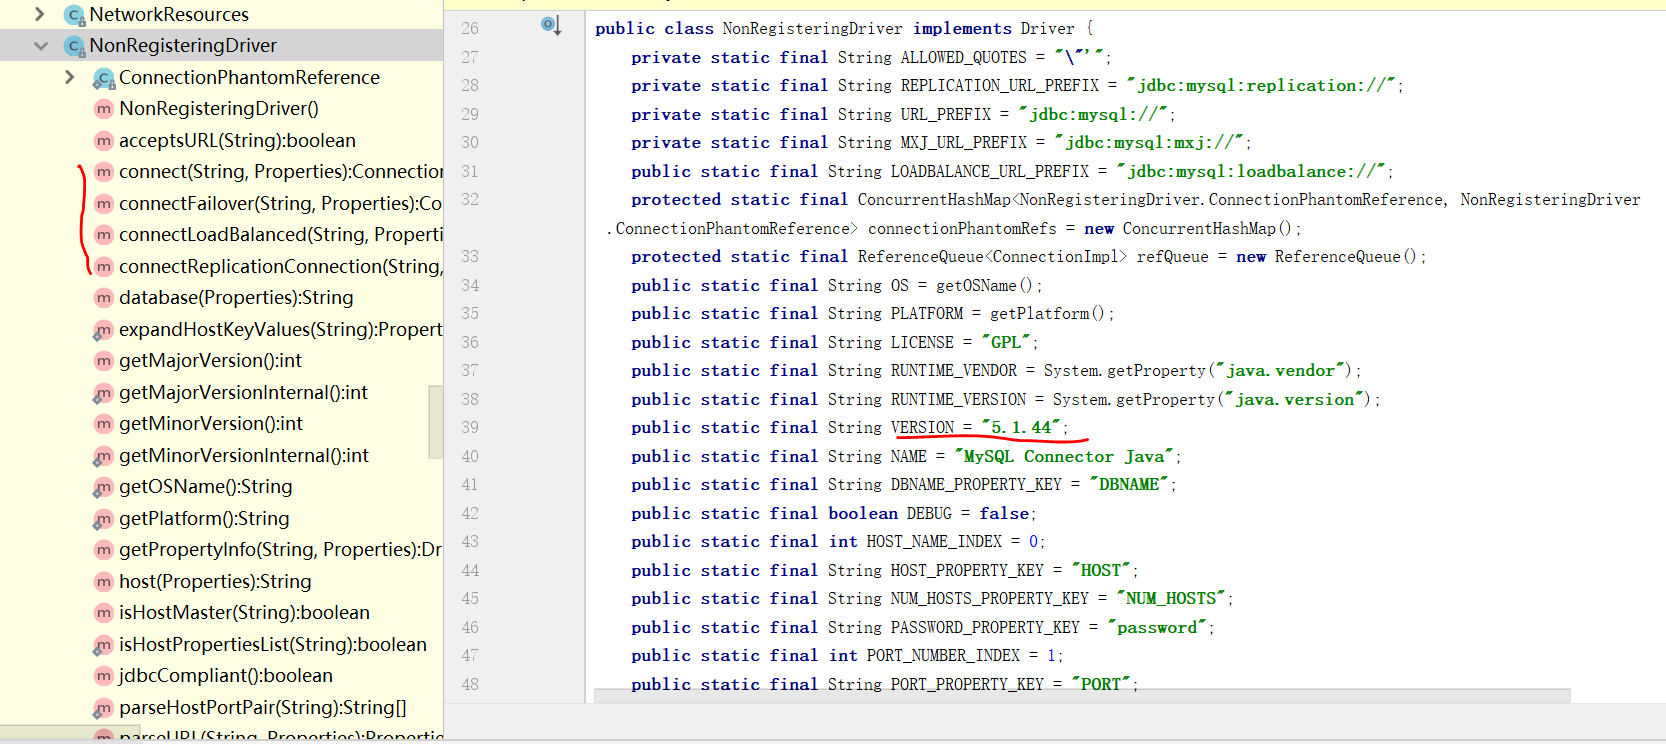Click the VERSION constant on line 39
This screenshot has height=744, width=1666.
[923, 427]
